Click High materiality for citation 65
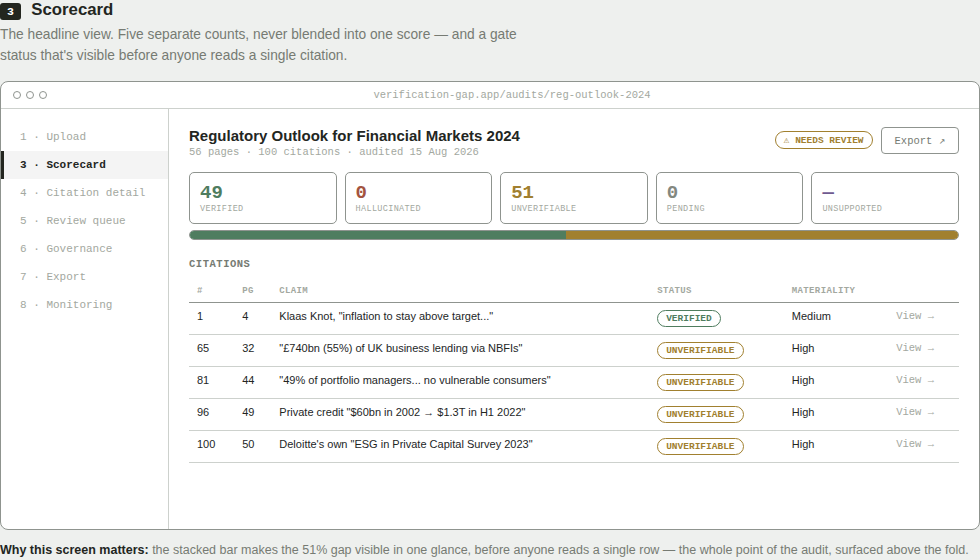The image size is (980, 560). point(803,348)
